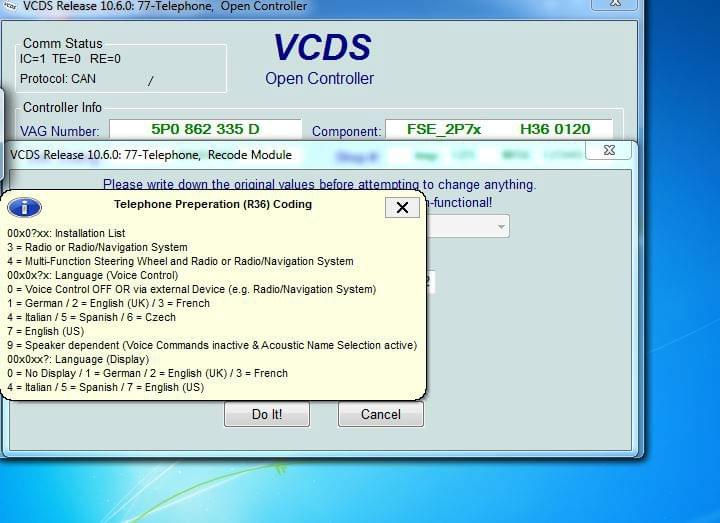This screenshot has height=523, width=720.
Task: Click the VAG Number field 5P0 862 335 D
Action: point(205,129)
